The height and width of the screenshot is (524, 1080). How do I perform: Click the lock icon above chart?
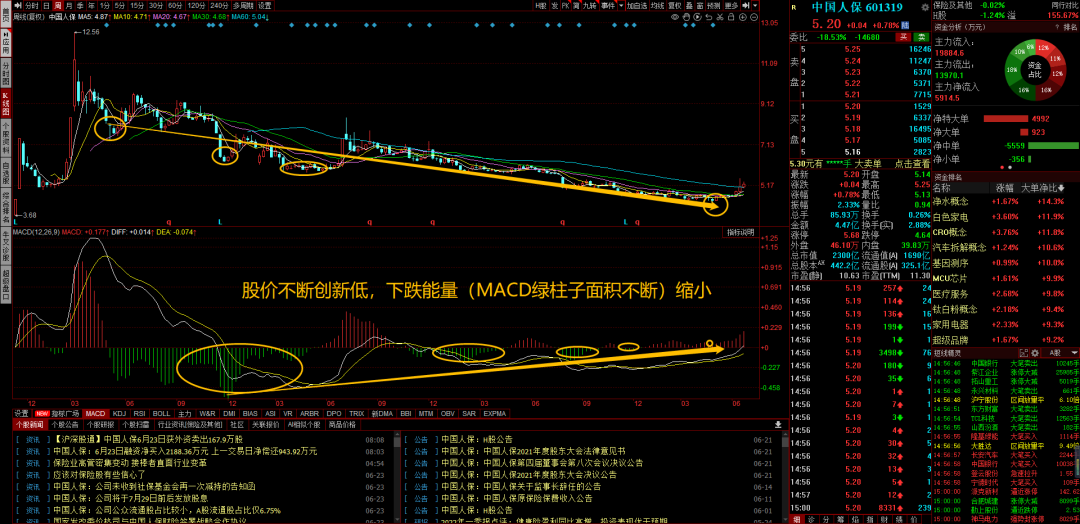coord(731,17)
